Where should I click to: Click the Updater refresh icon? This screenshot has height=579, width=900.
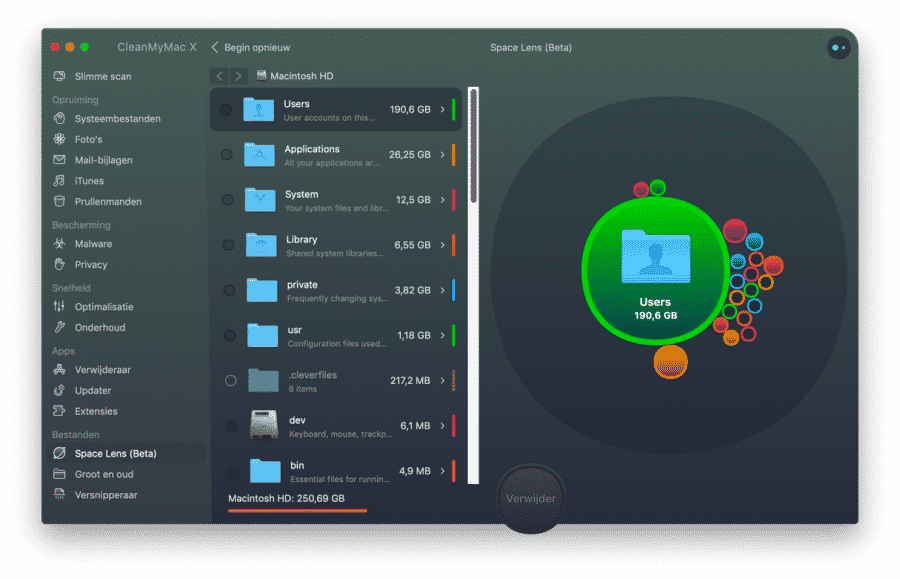[x=59, y=390]
